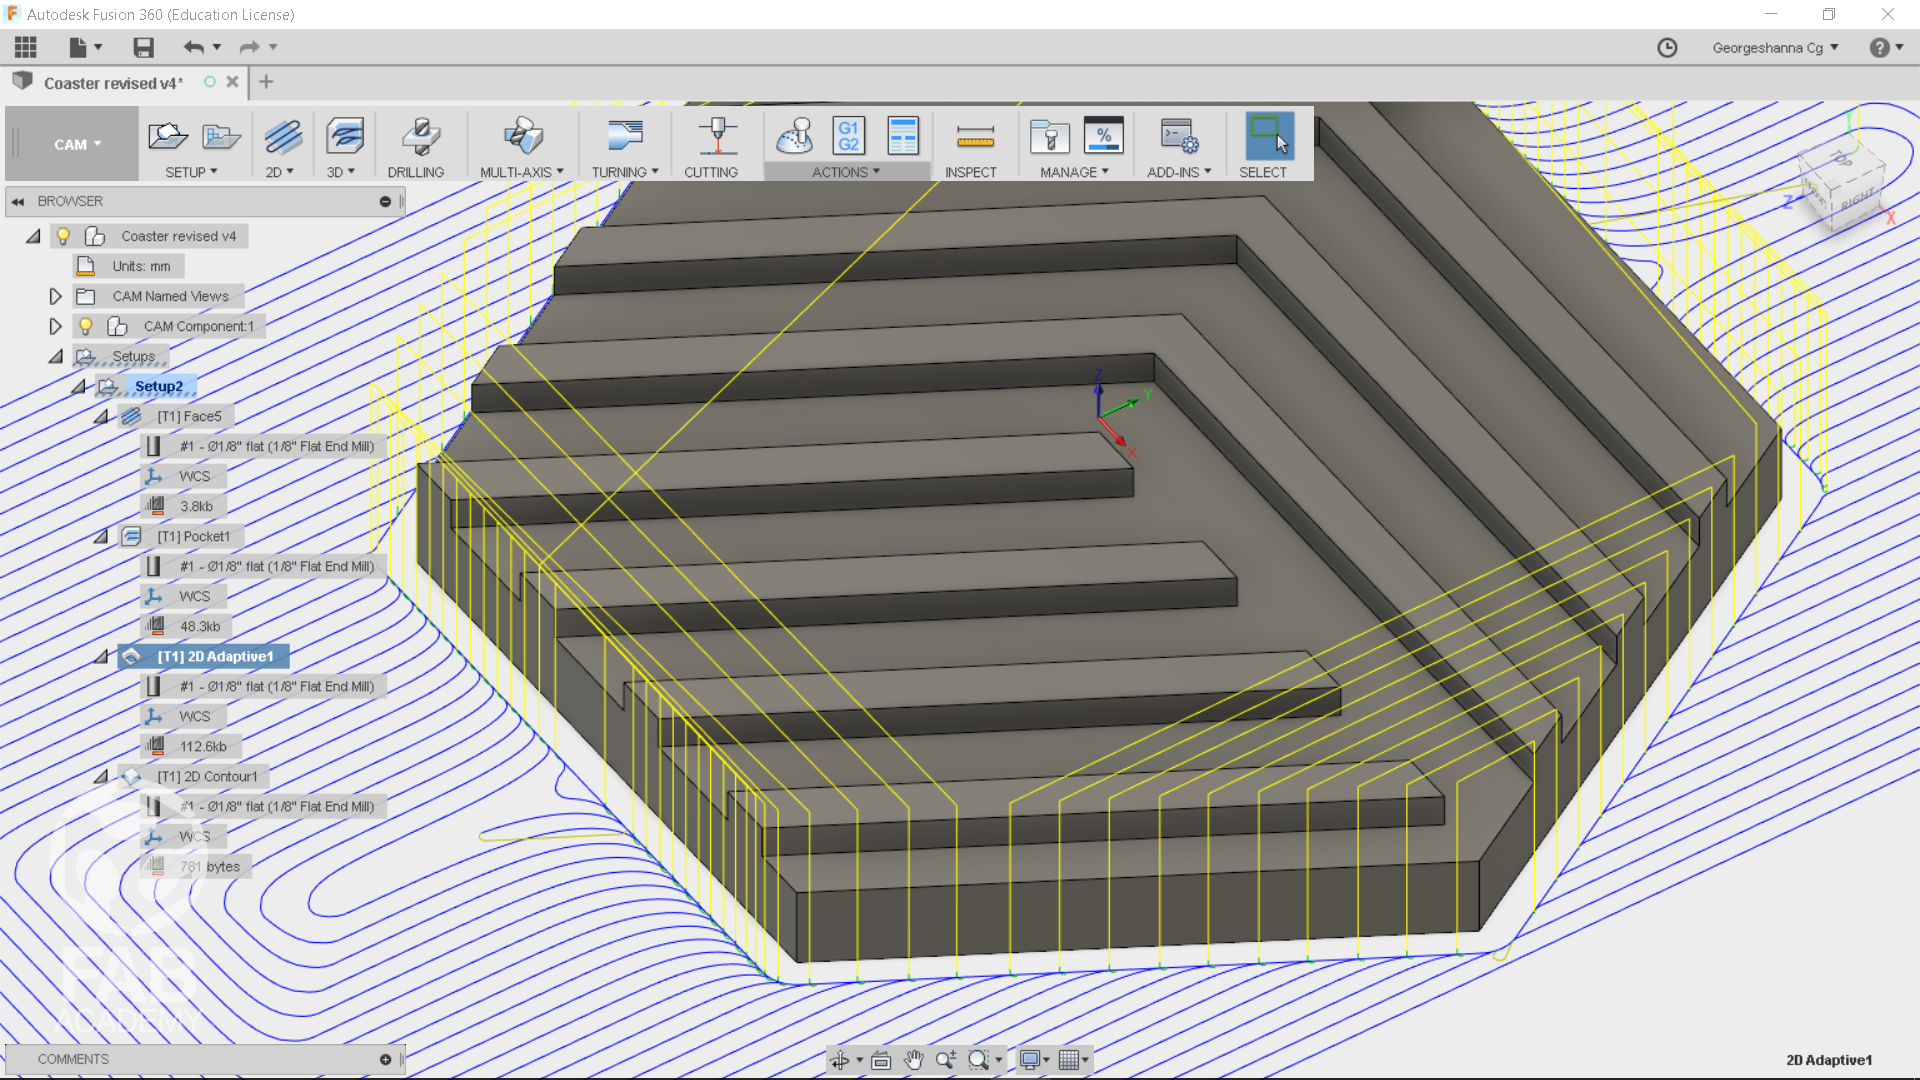Open the Georgeshanna Cg account menu

tap(1775, 47)
